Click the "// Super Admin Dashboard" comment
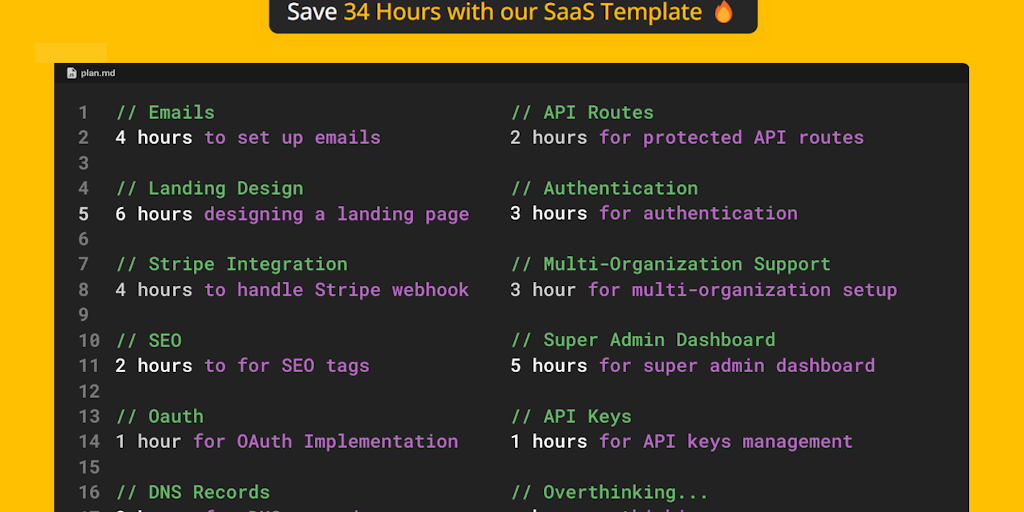This screenshot has width=1024, height=512. (643, 340)
